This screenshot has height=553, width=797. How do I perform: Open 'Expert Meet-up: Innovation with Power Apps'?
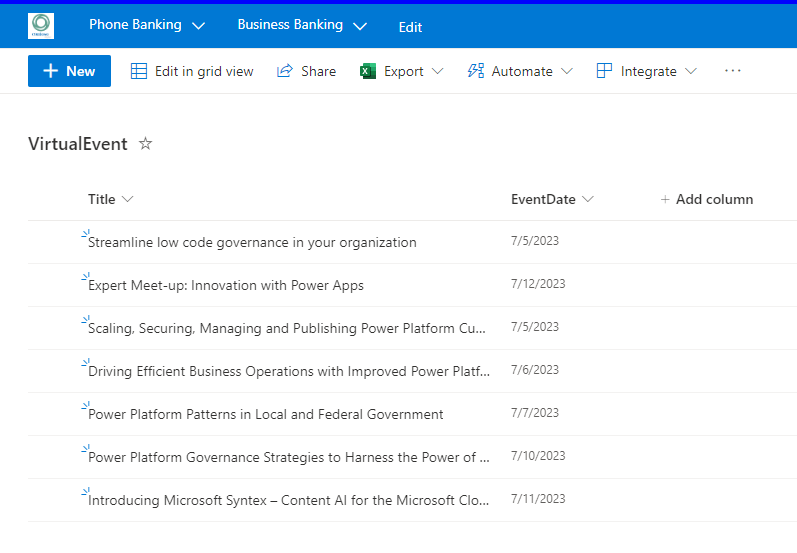pyautogui.click(x=226, y=285)
